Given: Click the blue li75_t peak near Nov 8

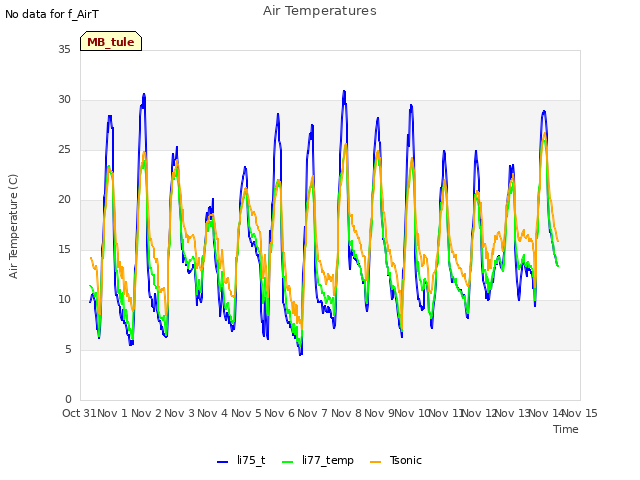Looking at the screenshot, I should [x=344, y=91].
